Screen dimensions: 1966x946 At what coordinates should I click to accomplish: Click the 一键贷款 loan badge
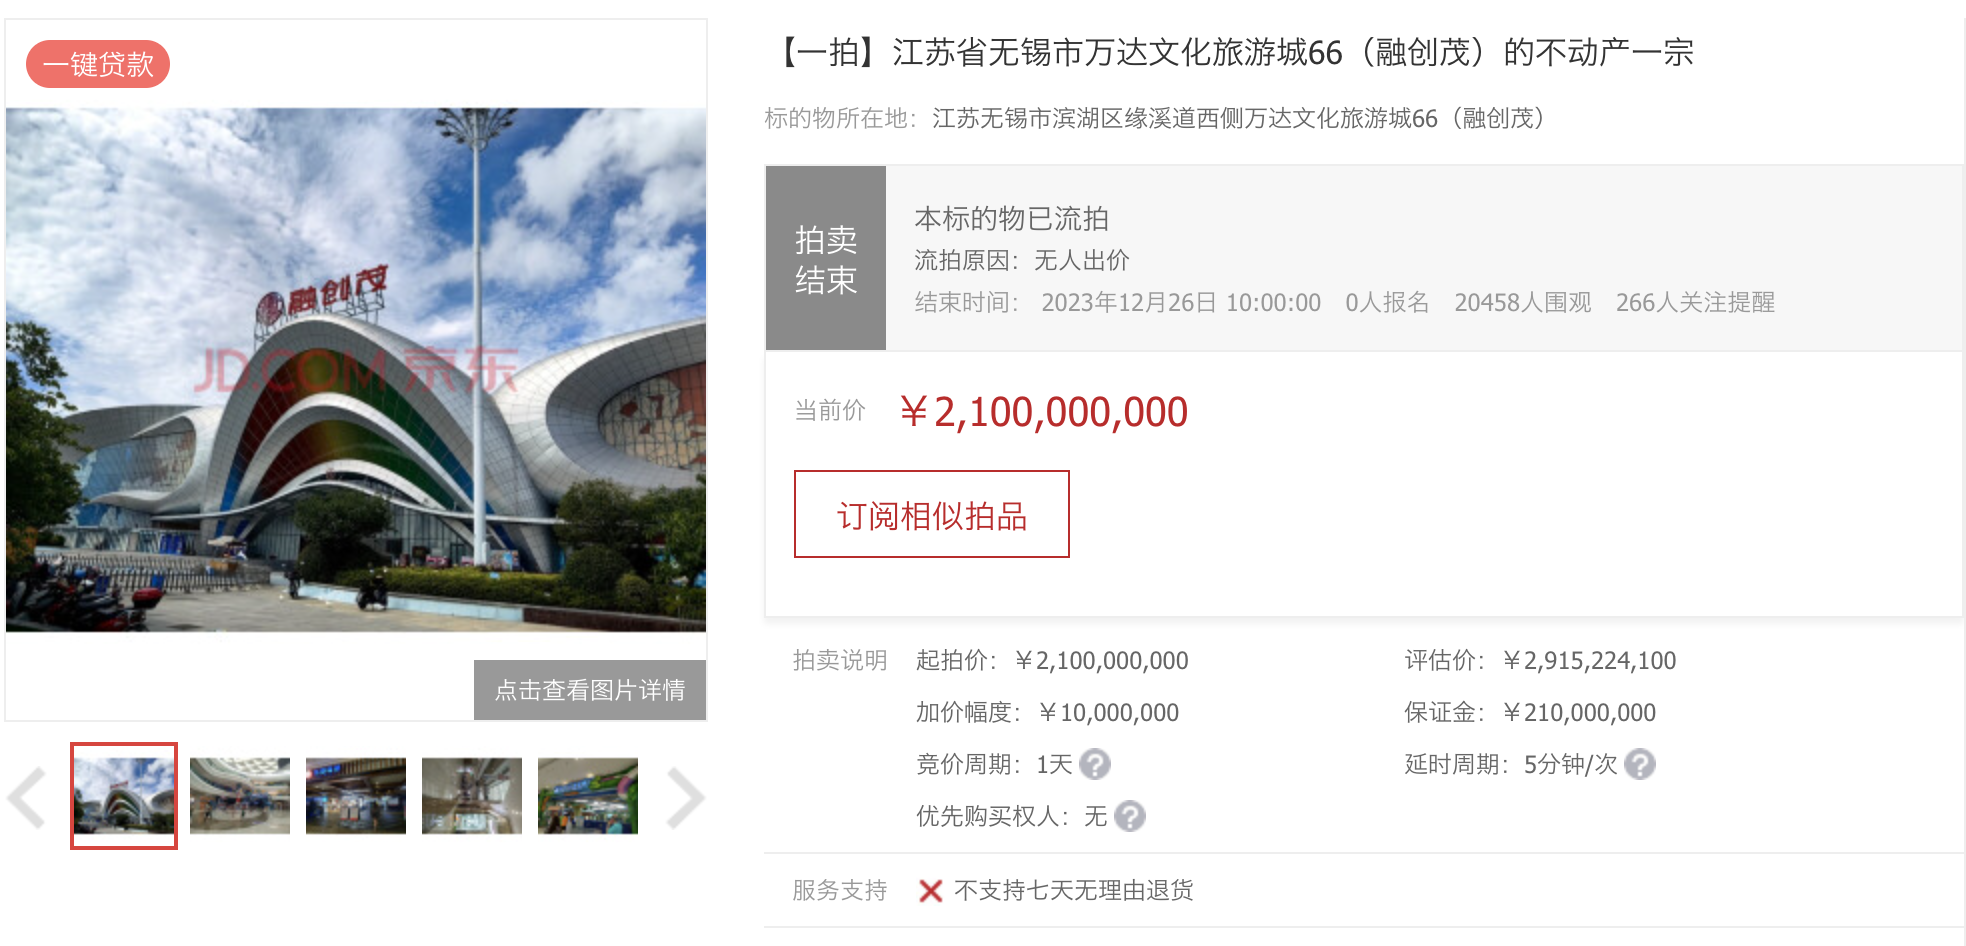click(98, 64)
